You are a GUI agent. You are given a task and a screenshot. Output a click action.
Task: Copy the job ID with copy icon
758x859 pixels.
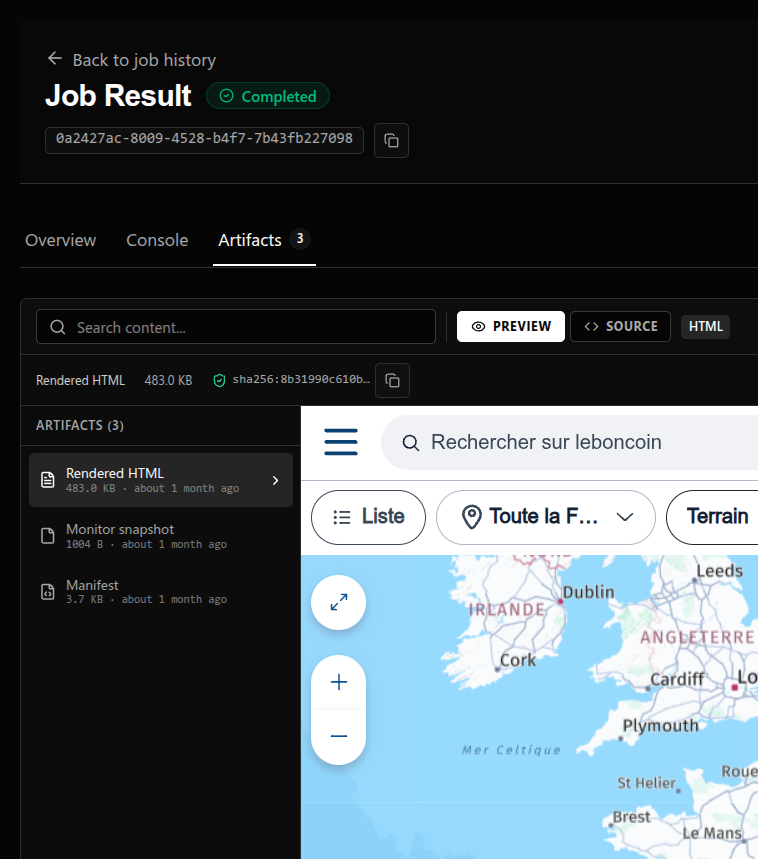click(391, 141)
